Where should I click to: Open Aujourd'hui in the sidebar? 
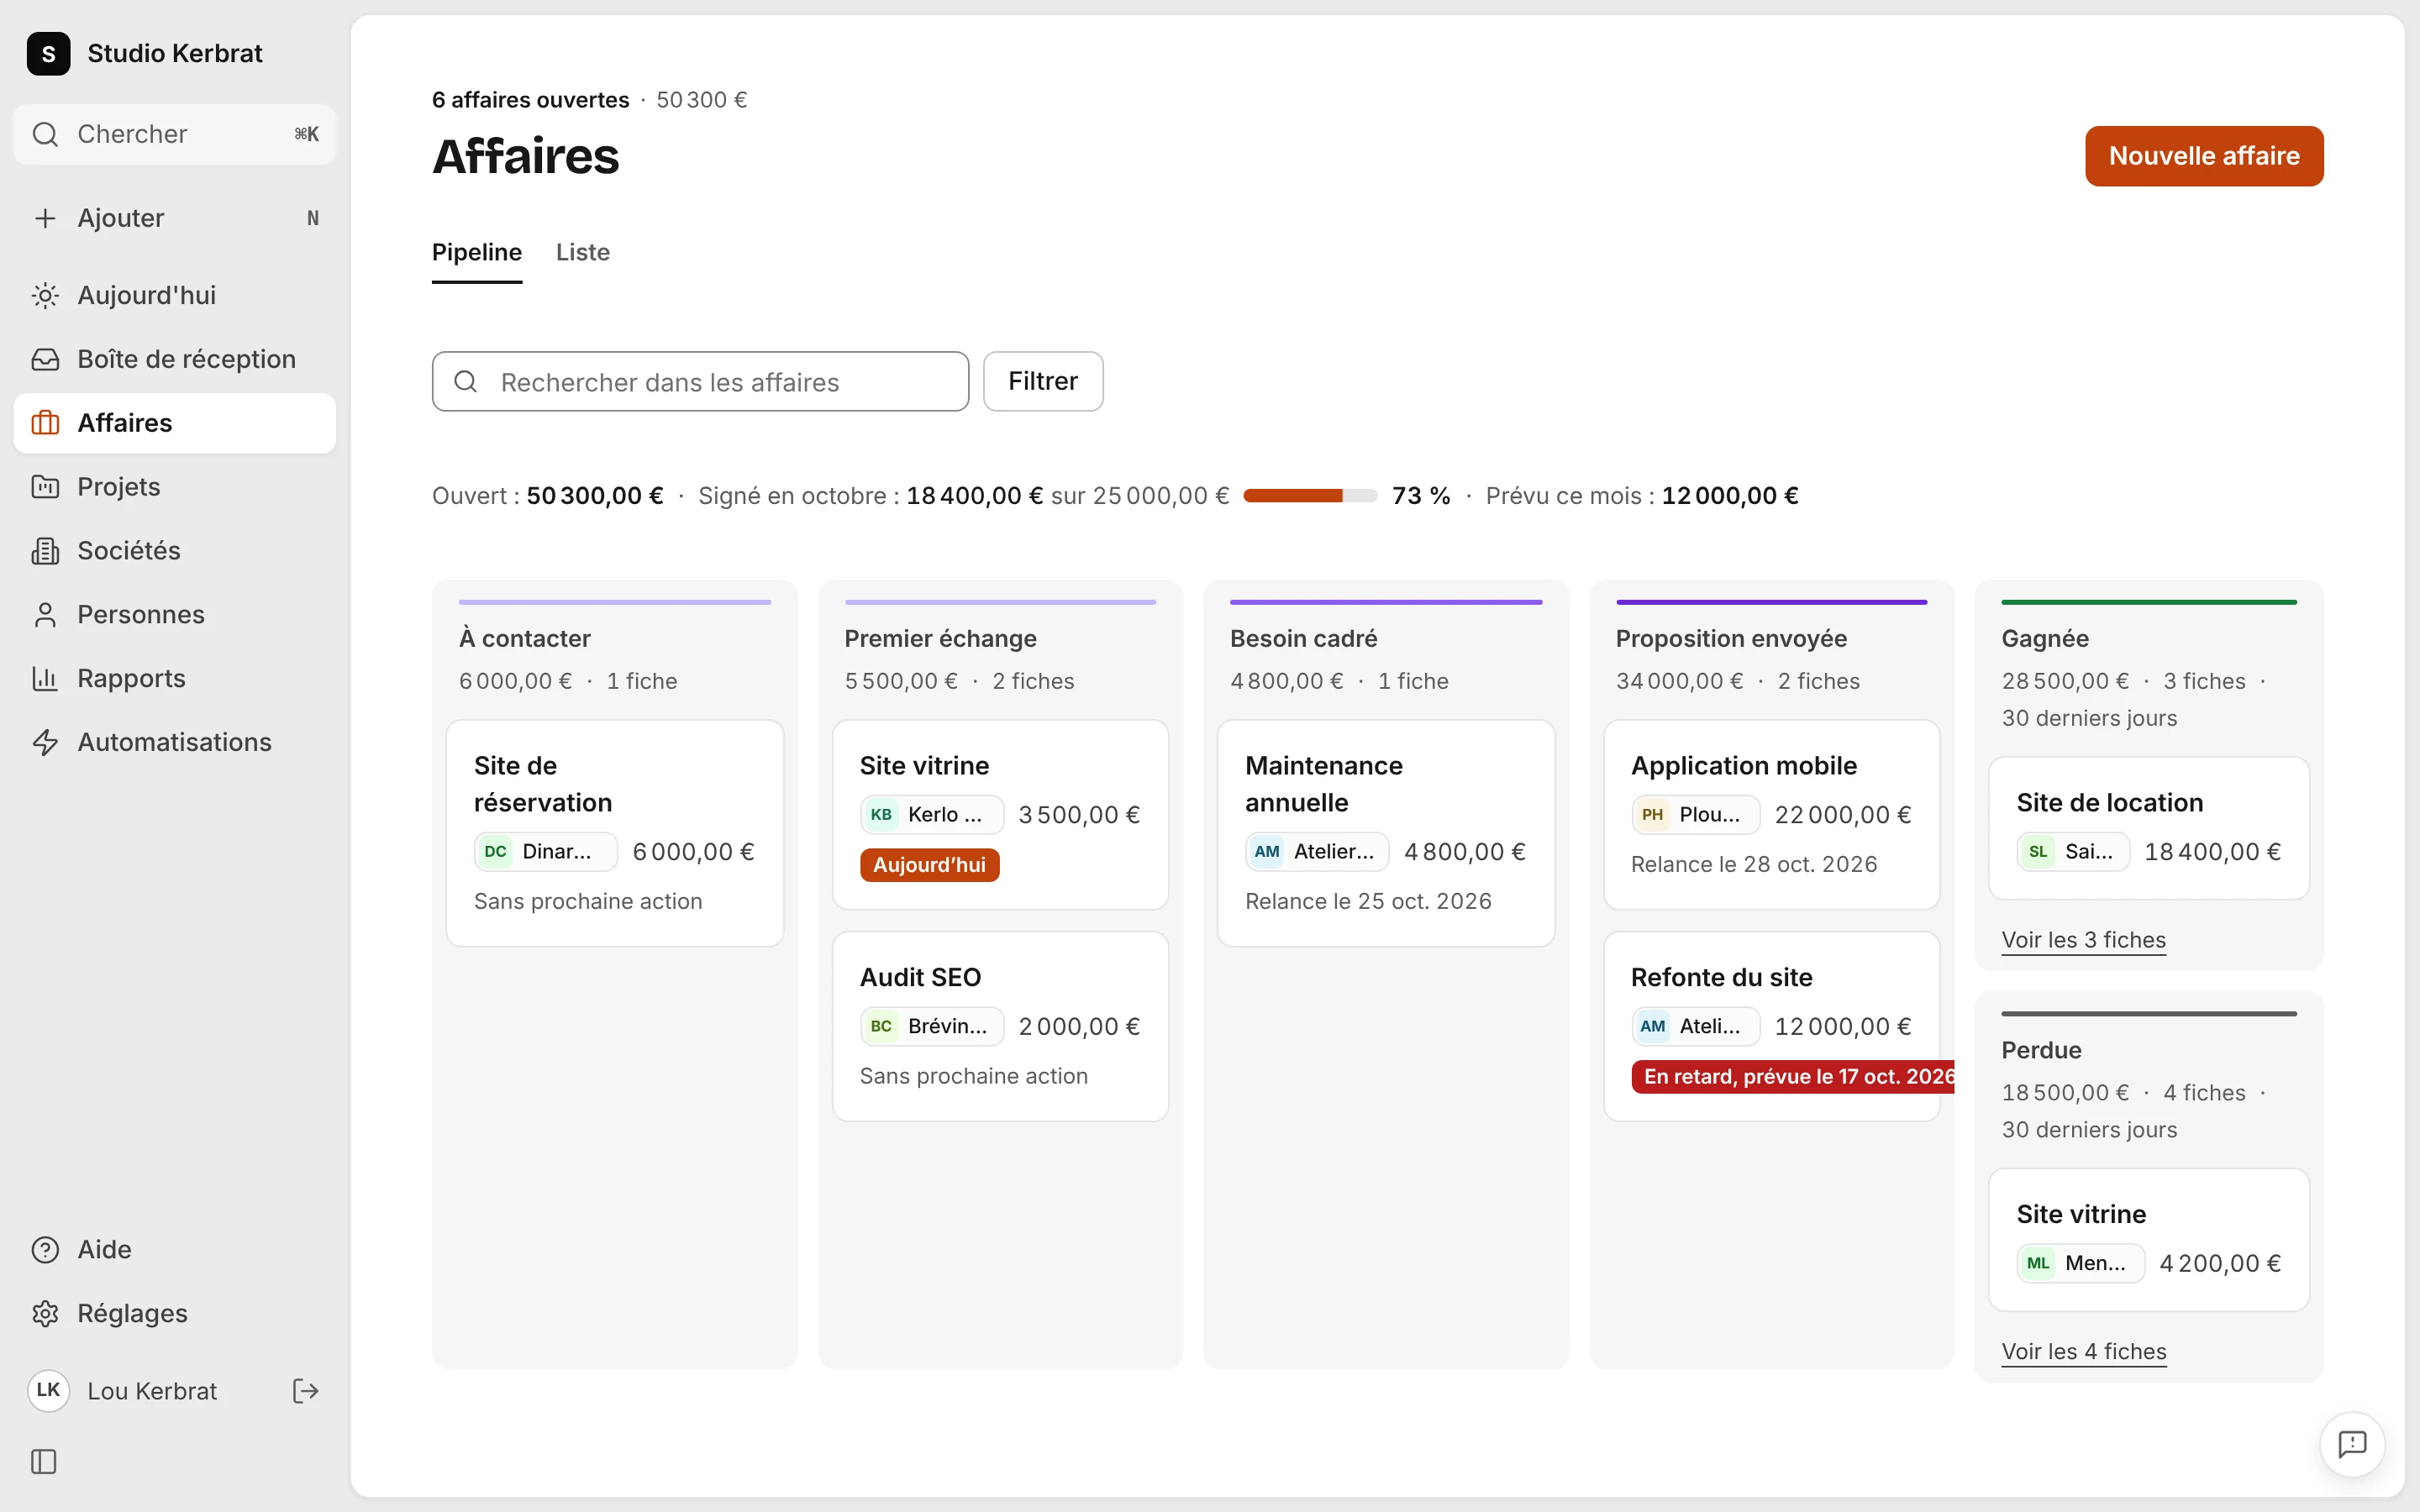pyautogui.click(x=174, y=295)
